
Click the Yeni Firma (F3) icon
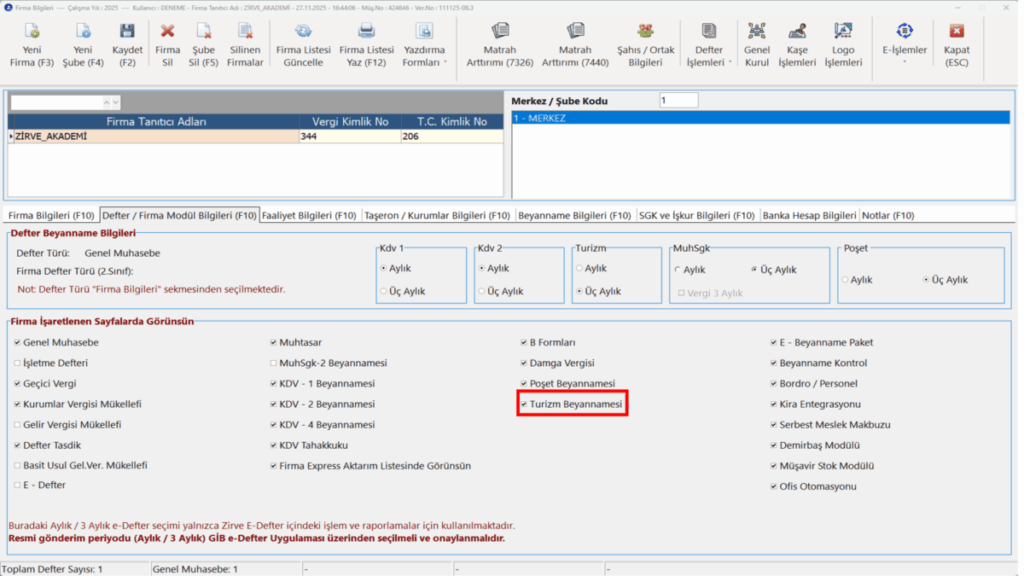31,31
